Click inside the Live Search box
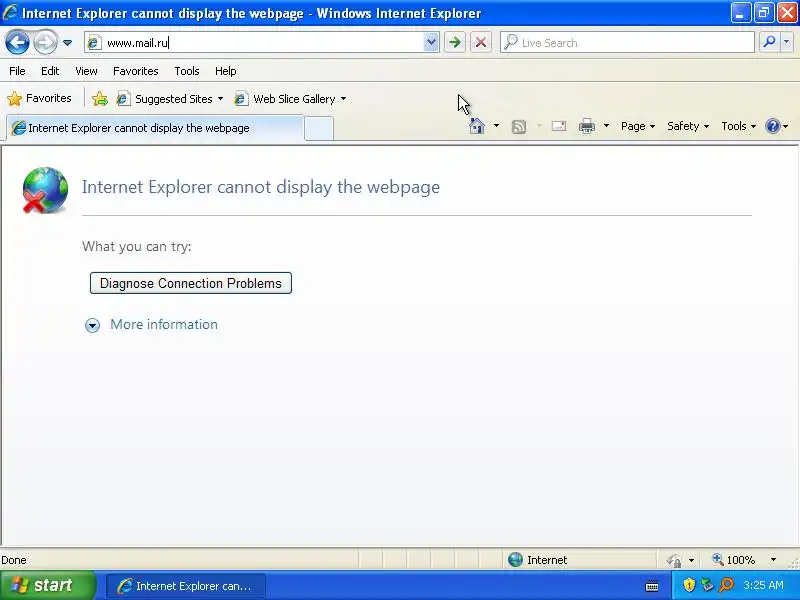The height and width of the screenshot is (600, 800). (627, 43)
